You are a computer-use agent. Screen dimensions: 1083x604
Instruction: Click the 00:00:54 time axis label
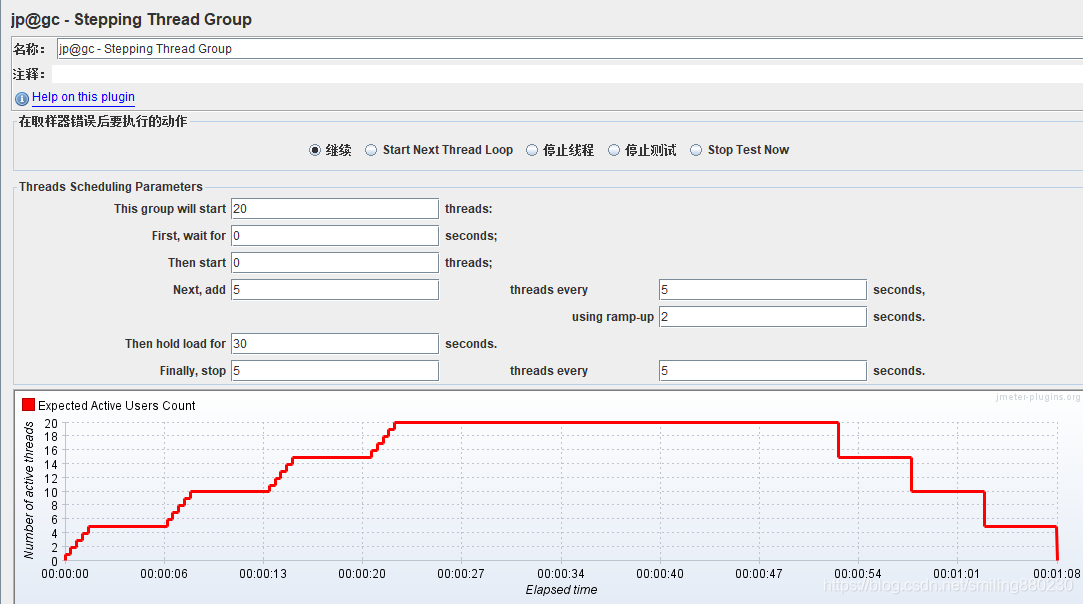coord(858,574)
